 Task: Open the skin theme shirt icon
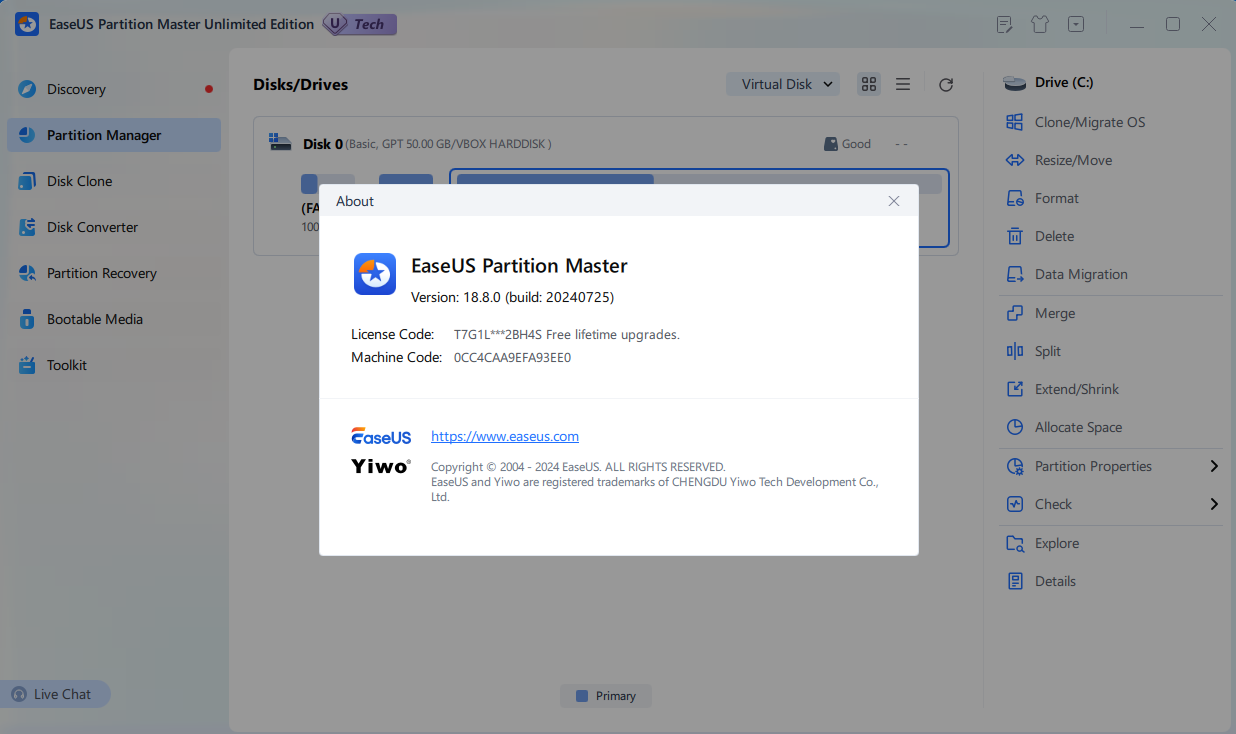tap(1040, 24)
